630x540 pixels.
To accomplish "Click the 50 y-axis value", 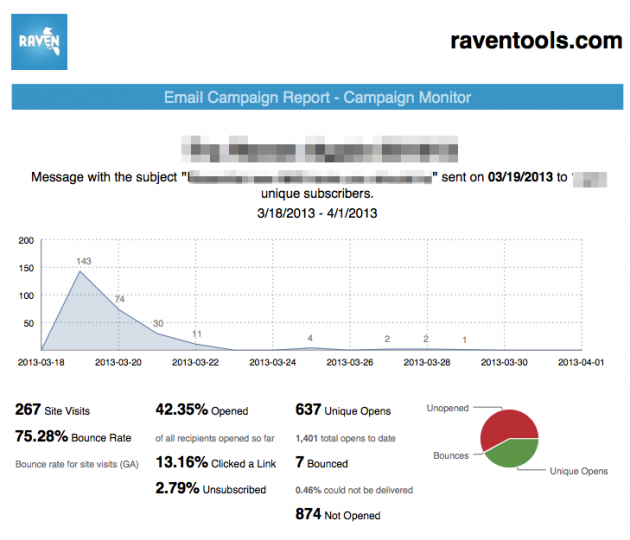I will pos(29,323).
